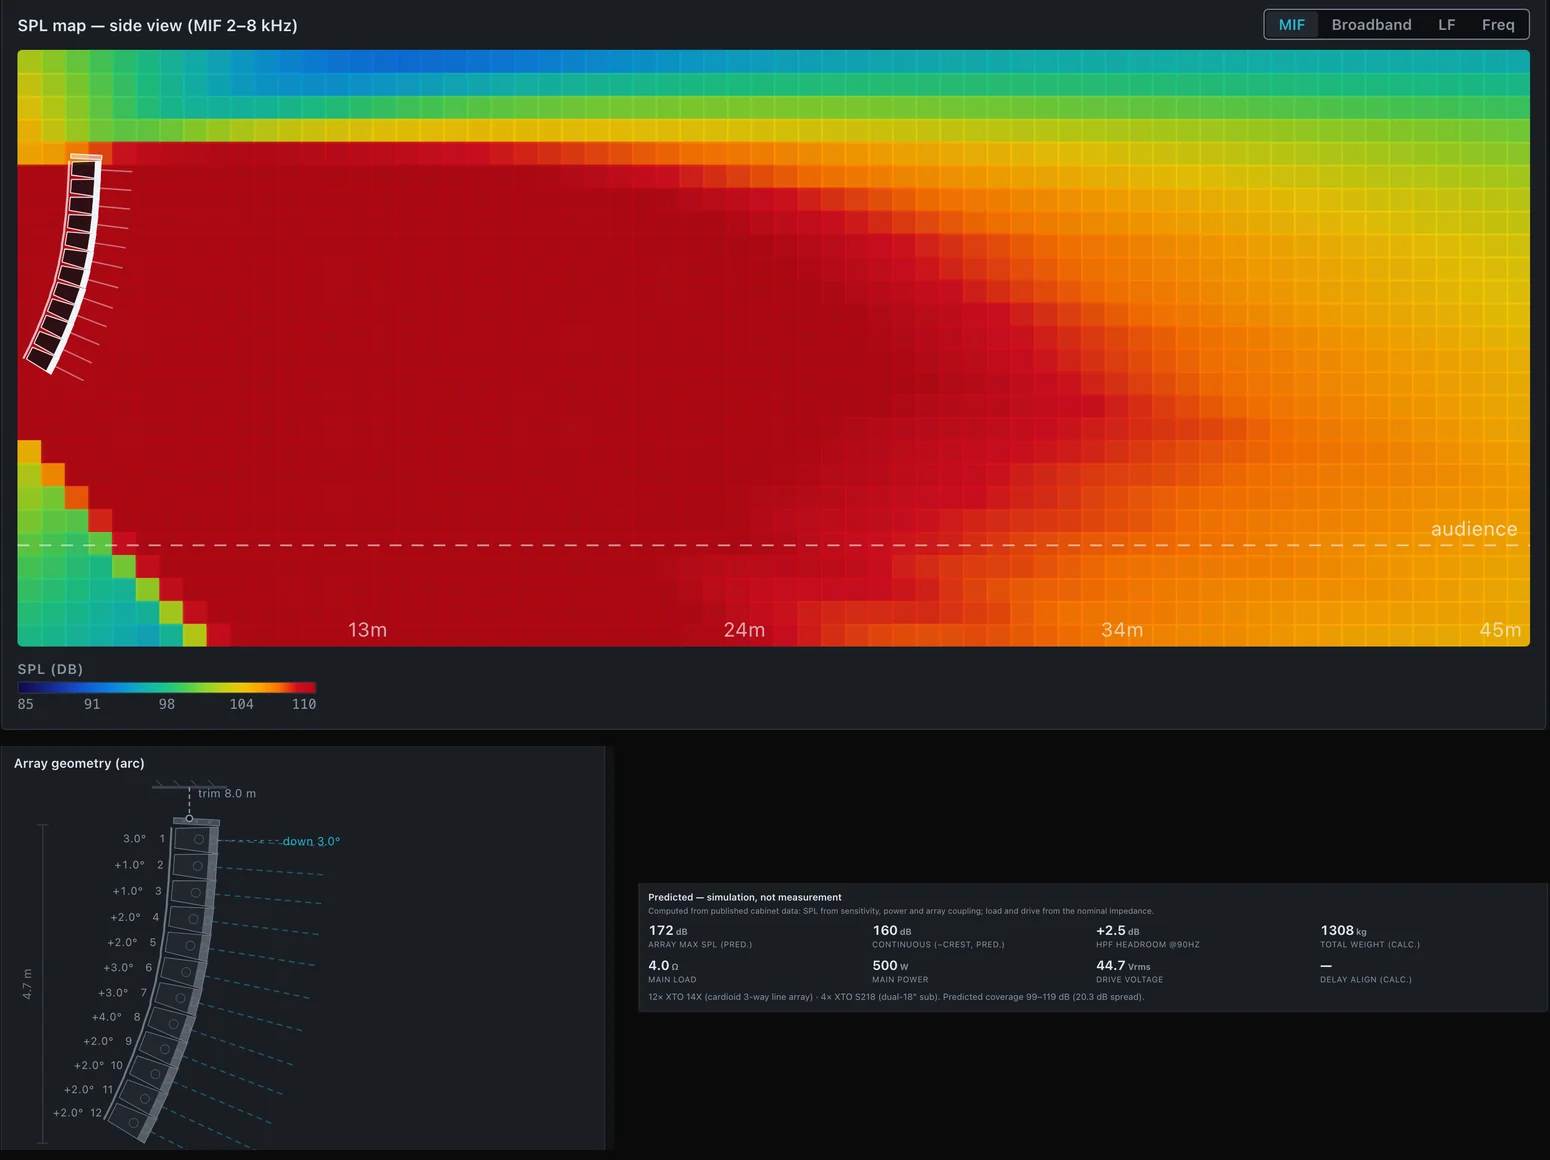Click the SPL color gradient legend bar

[x=166, y=687]
